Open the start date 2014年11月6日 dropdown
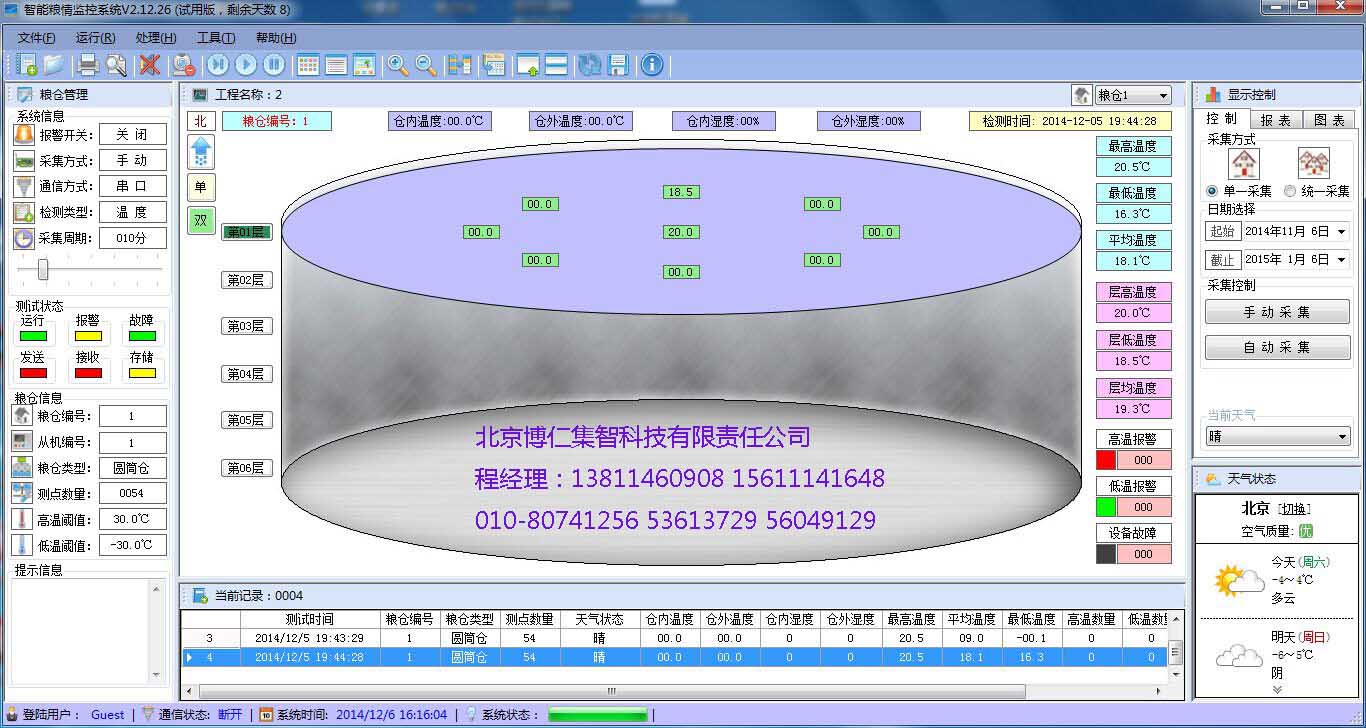 1341,231
